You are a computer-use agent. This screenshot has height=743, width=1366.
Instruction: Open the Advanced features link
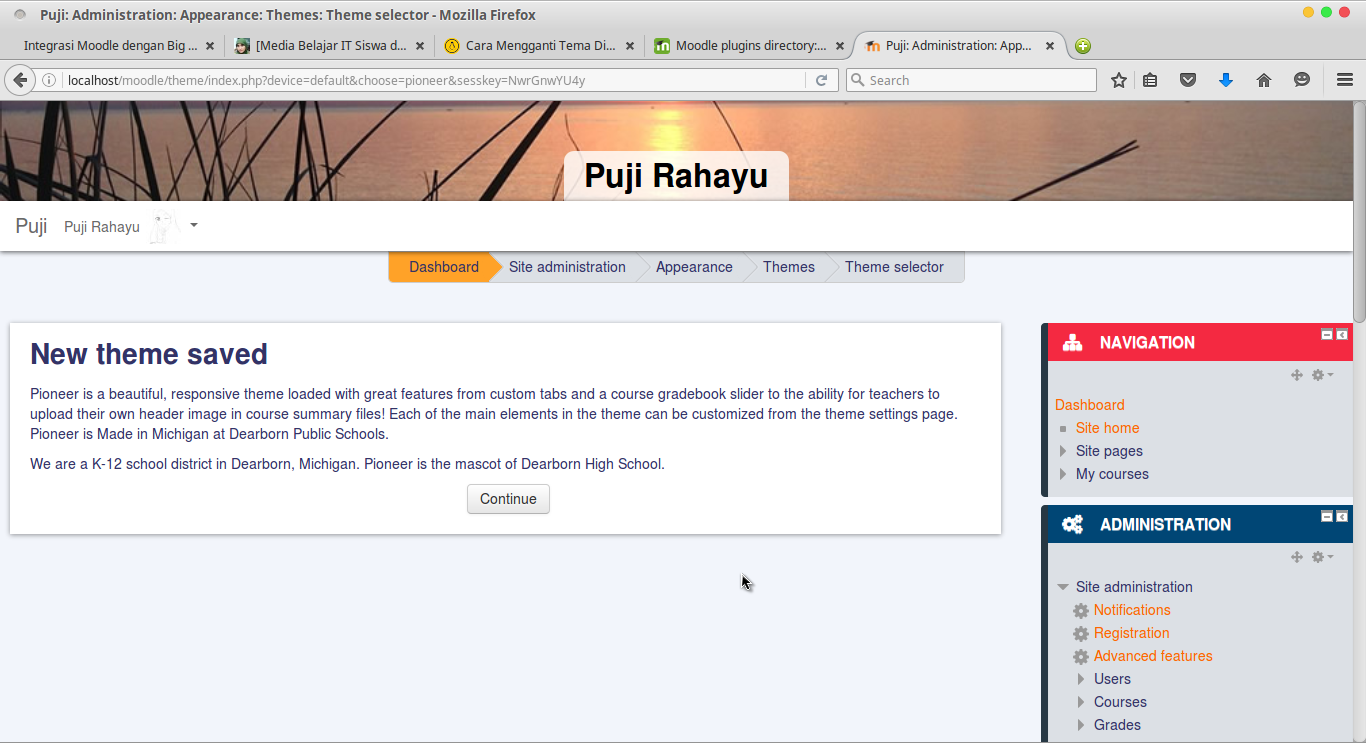tap(1153, 656)
